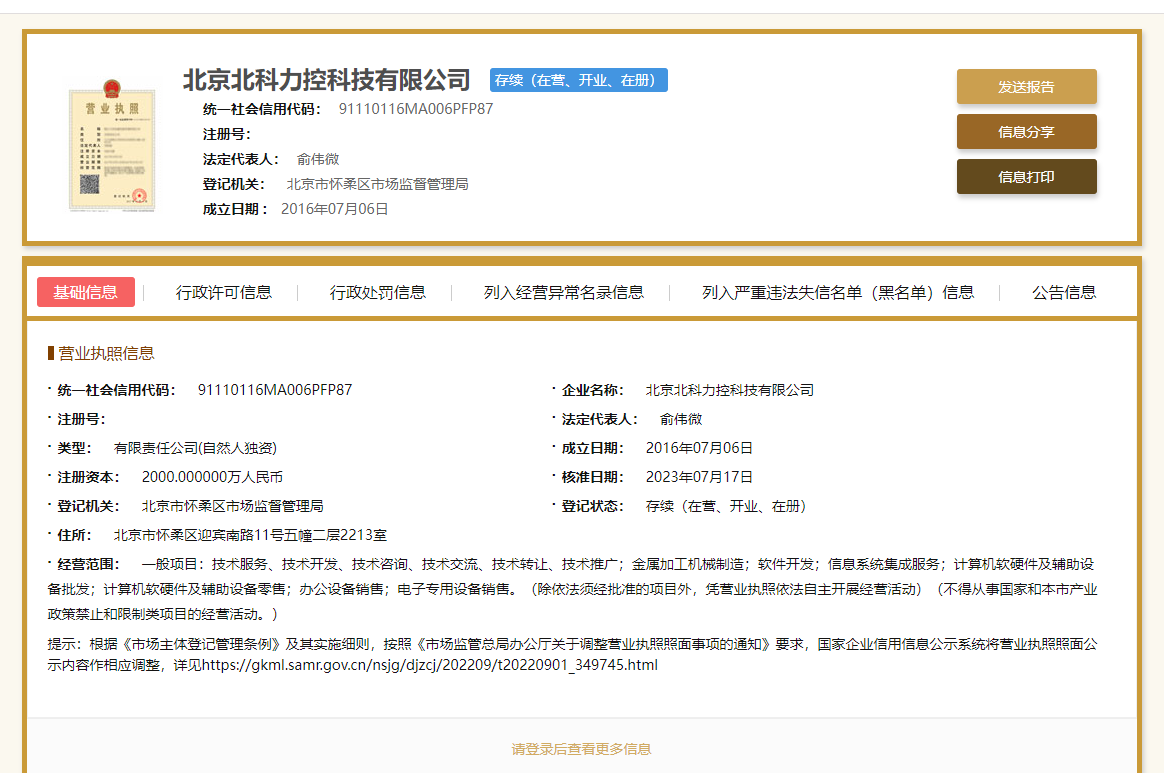
Task: Open 列入严重违法失信名单（黑名单）信息 tab
Action: tap(838, 293)
